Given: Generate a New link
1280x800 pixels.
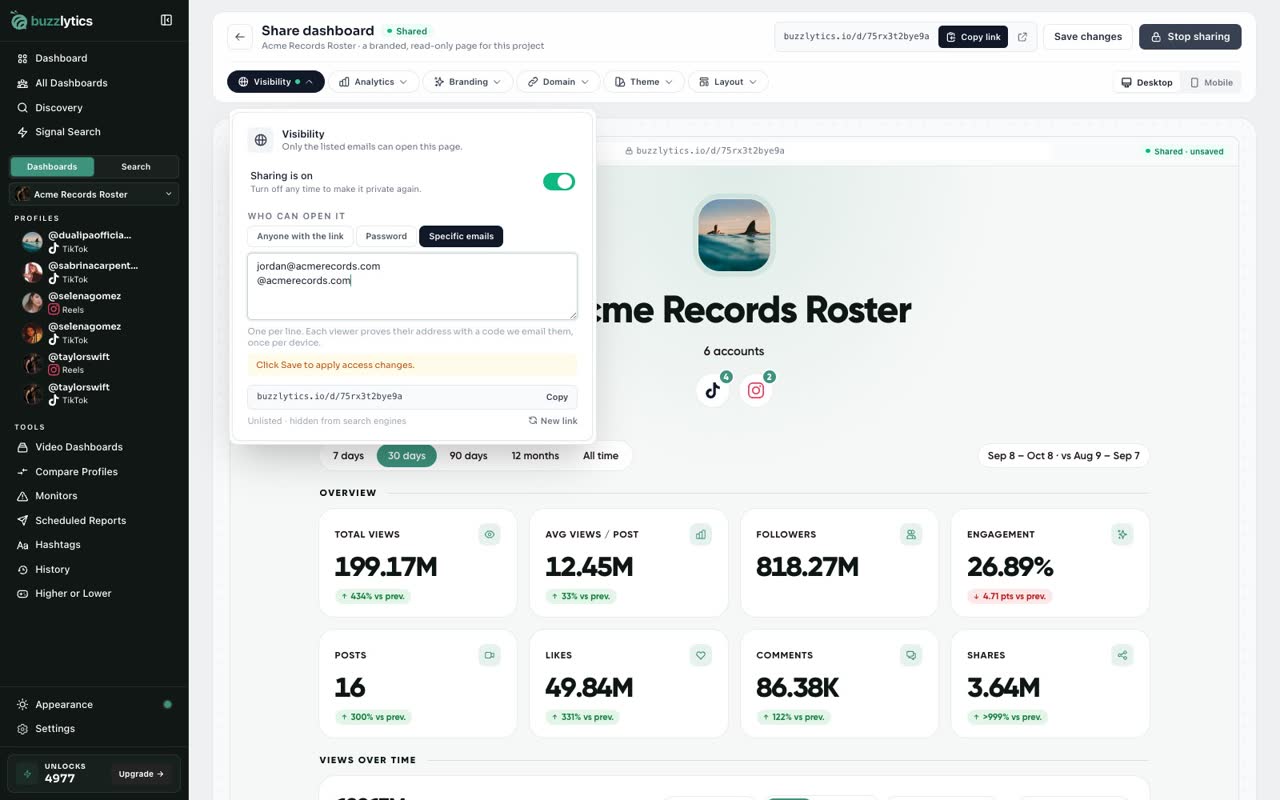Looking at the screenshot, I should [x=553, y=421].
